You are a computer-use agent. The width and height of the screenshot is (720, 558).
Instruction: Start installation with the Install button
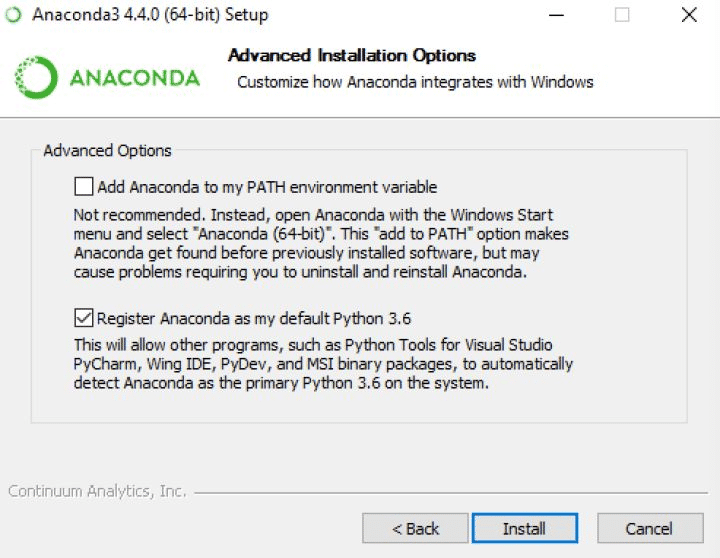tap(524, 528)
